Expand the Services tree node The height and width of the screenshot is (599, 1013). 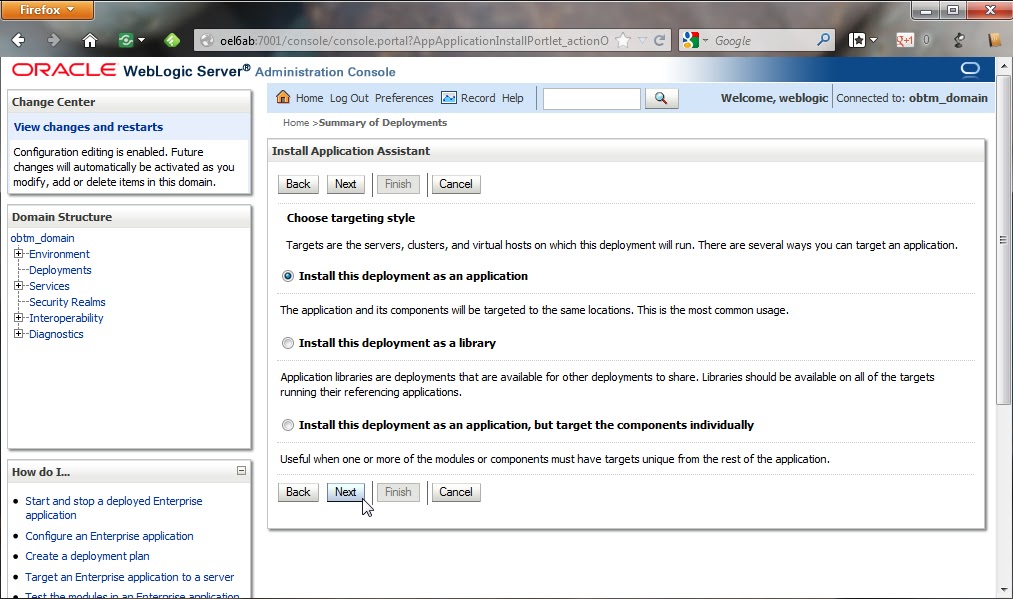point(18,285)
